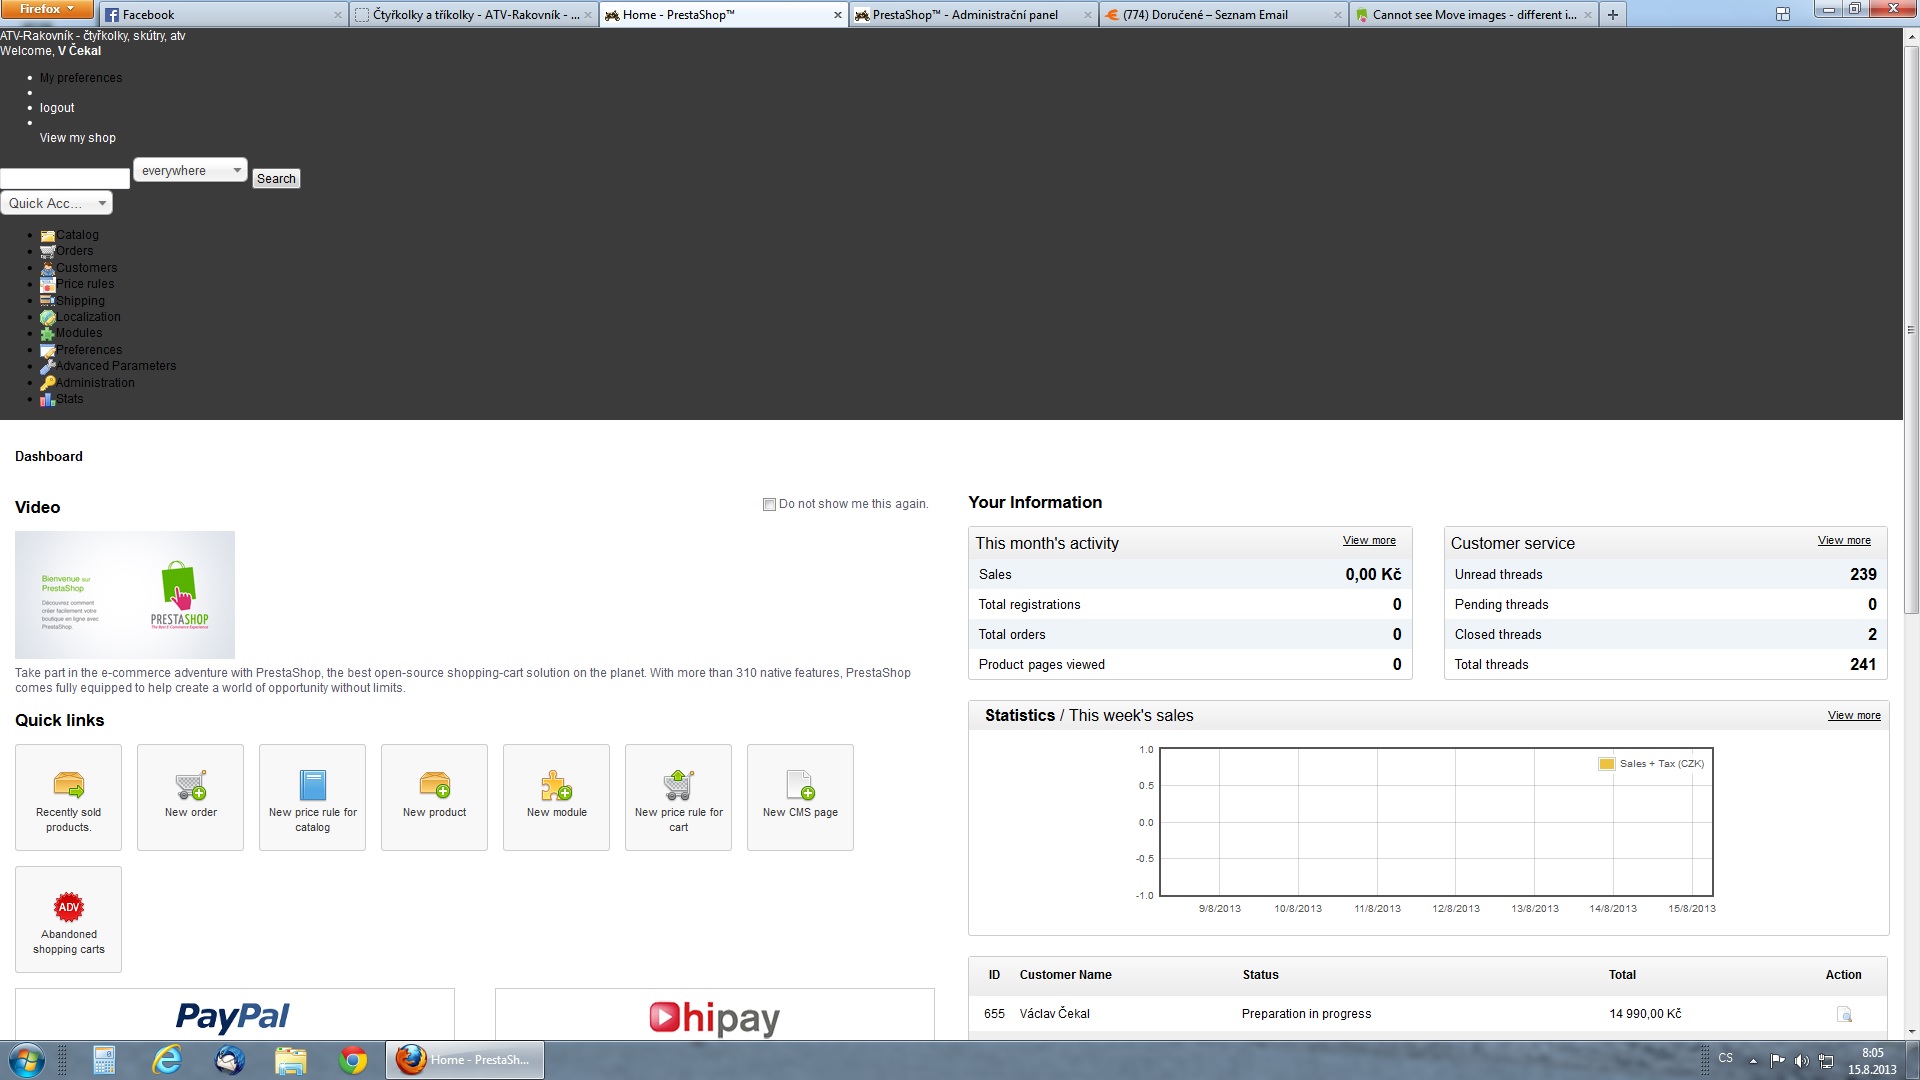Open the Firefox application menu
This screenshot has width=1920, height=1080.
click(x=47, y=9)
